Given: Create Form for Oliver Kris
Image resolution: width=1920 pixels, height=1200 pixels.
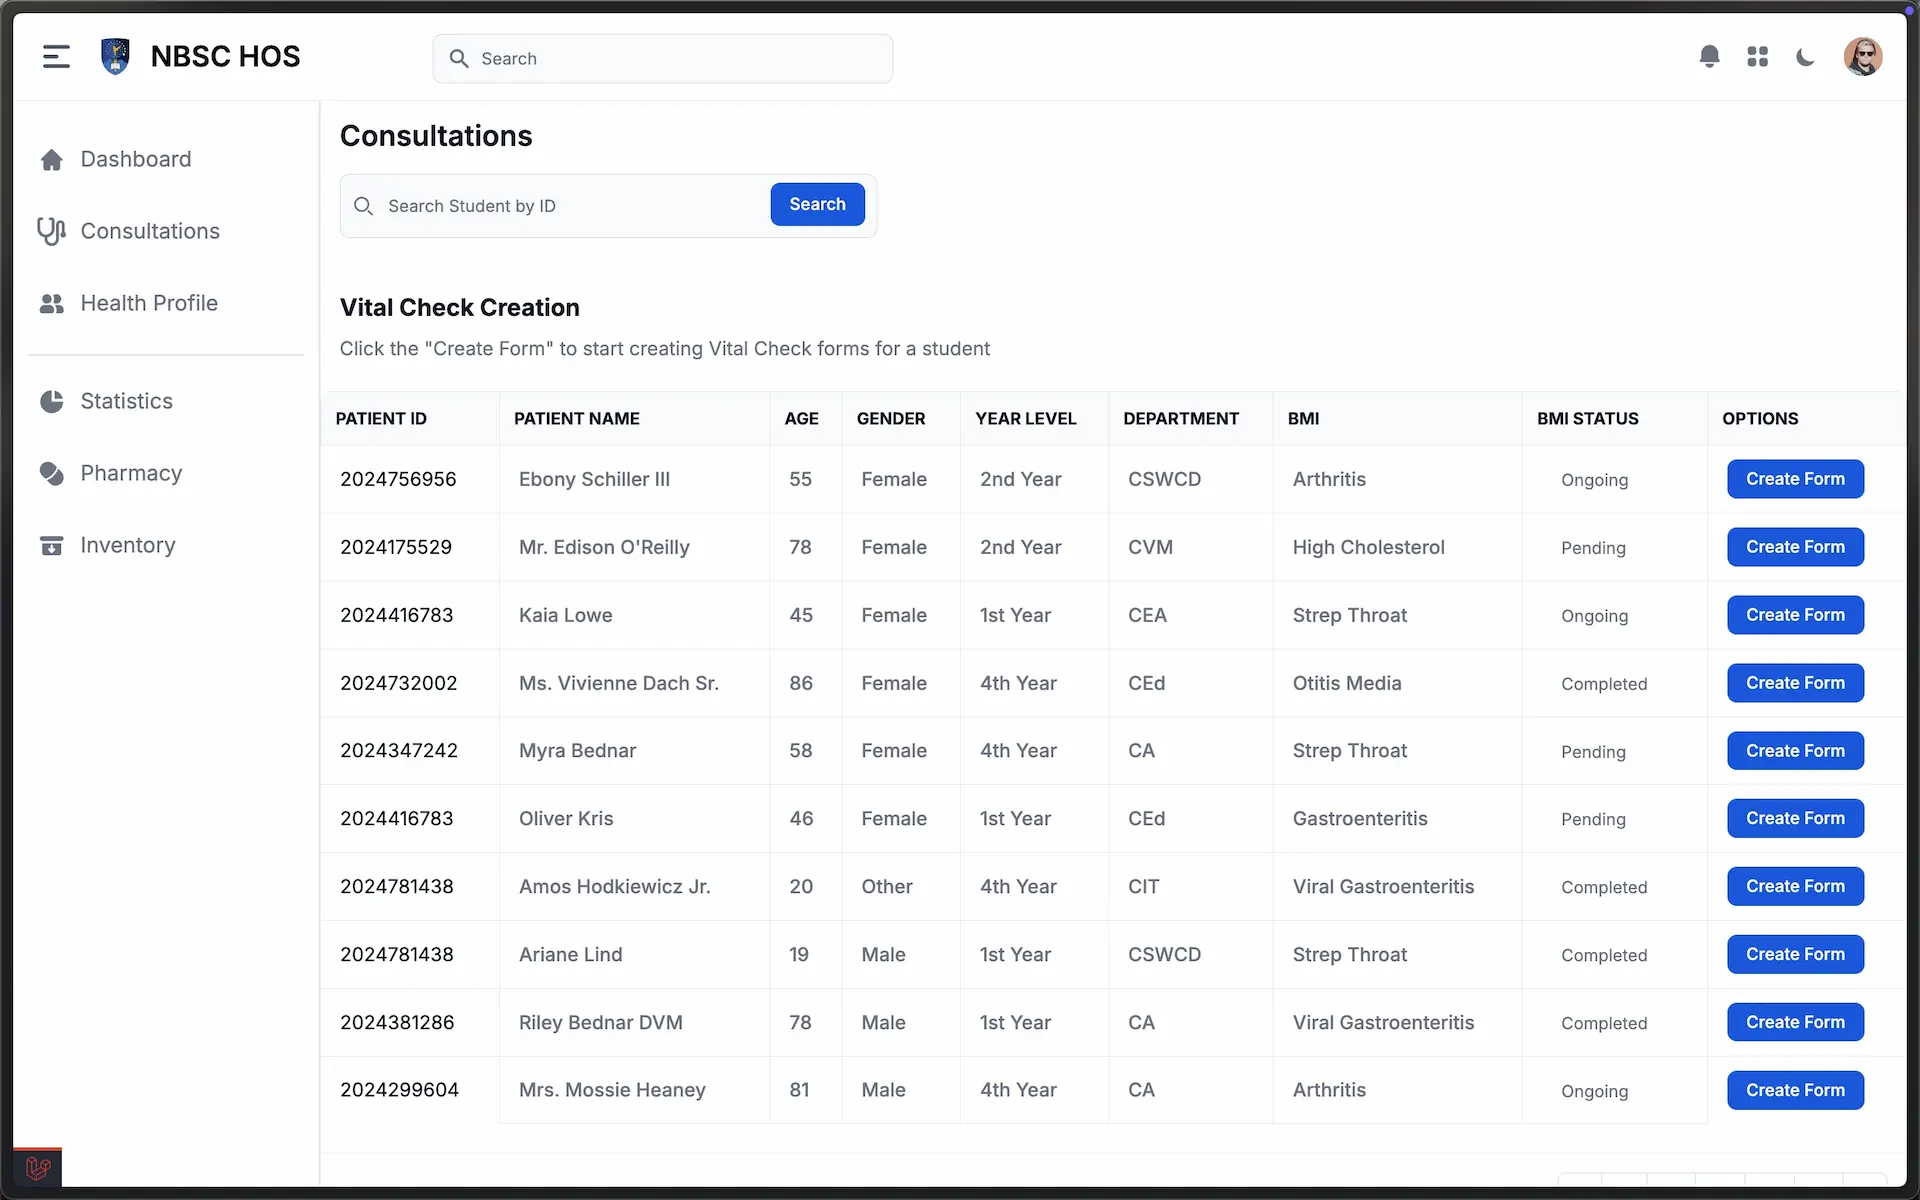Looking at the screenshot, I should (1795, 818).
